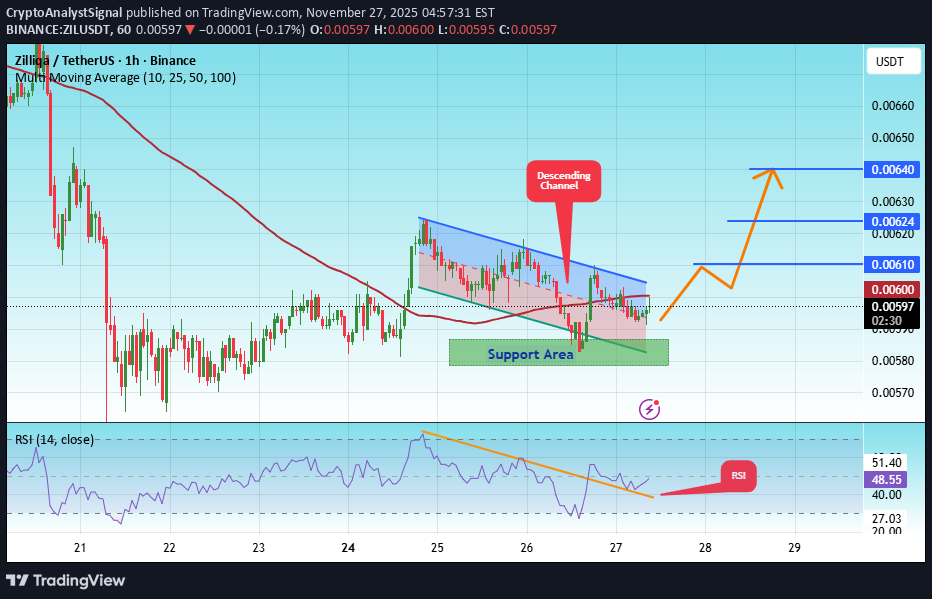This screenshot has width=932, height=599.
Task: Click the purple 48.55 RSI value label
Action: [x=886, y=480]
